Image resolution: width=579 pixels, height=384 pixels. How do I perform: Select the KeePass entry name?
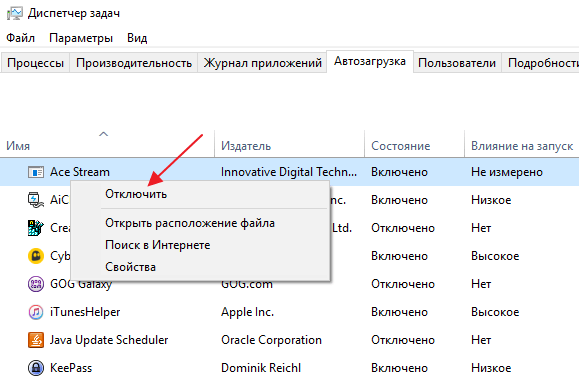coord(71,368)
